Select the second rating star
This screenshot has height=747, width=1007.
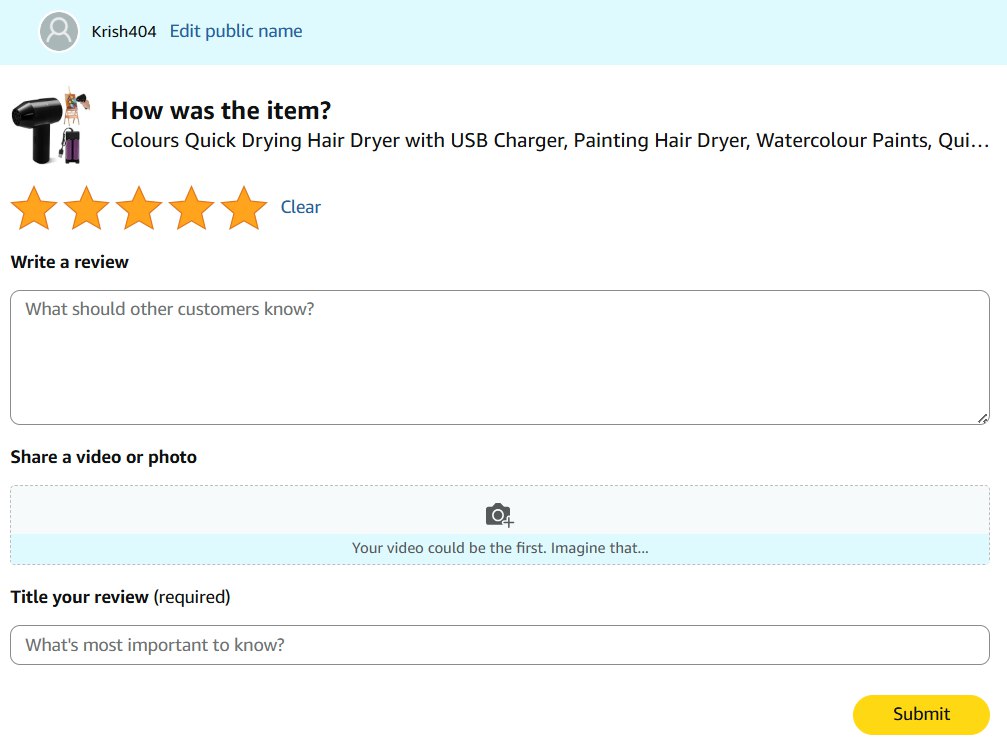click(87, 208)
